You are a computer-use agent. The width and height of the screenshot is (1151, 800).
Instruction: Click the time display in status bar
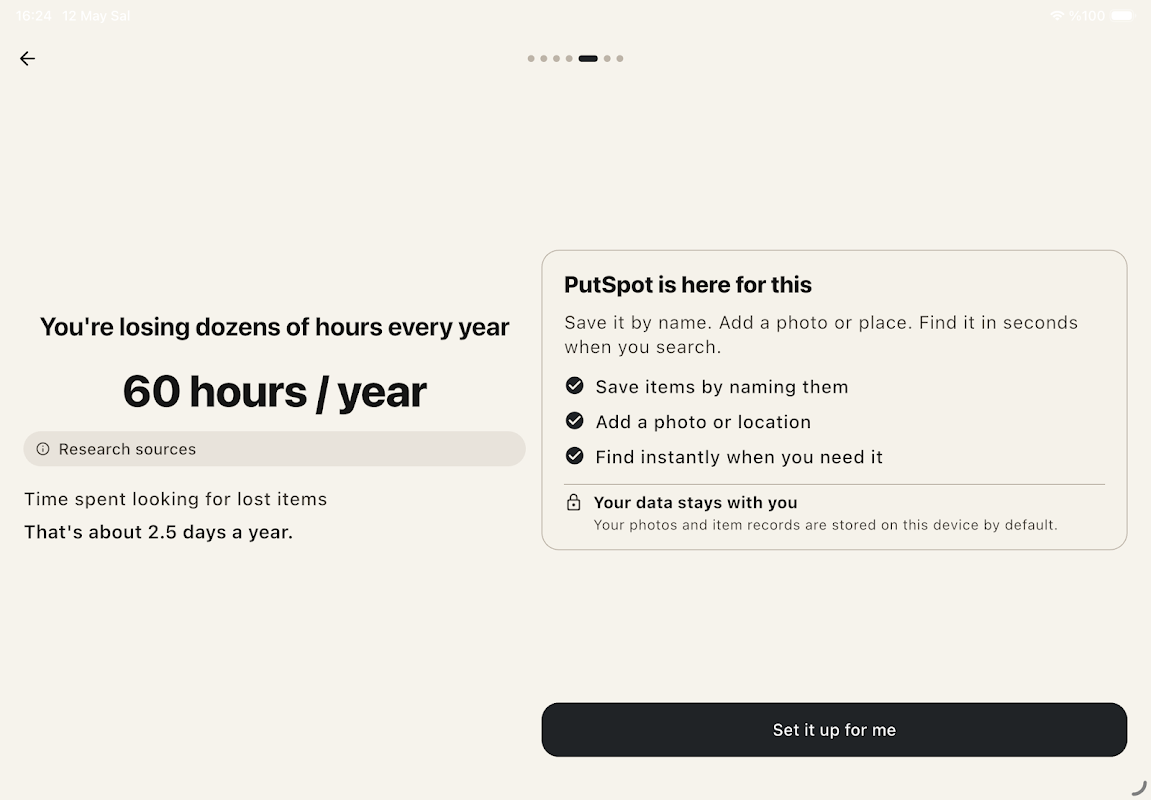34,15
